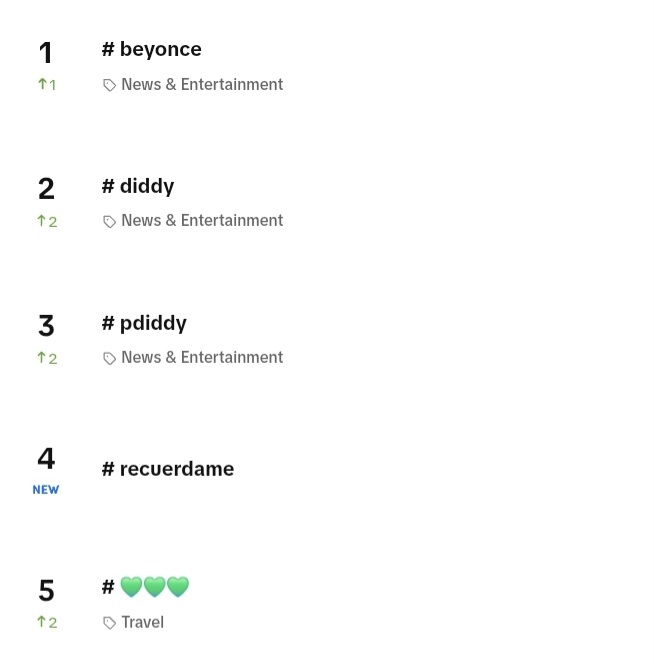The image size is (654, 664).
Task: Click the tag icon under pdiddy
Action: tap(109, 358)
